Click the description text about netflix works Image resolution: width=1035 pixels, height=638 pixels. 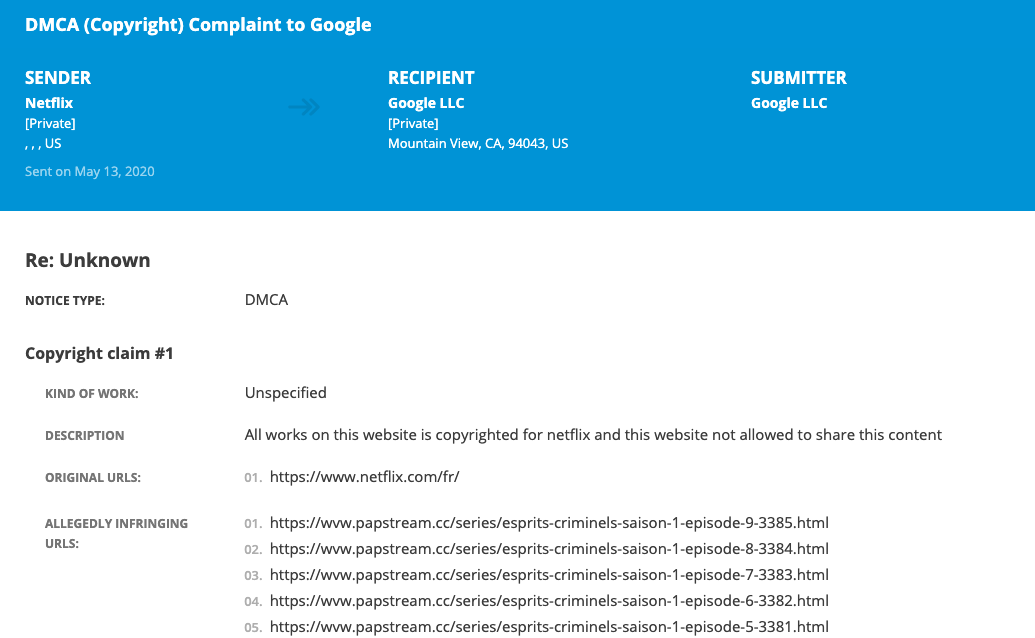(x=593, y=435)
